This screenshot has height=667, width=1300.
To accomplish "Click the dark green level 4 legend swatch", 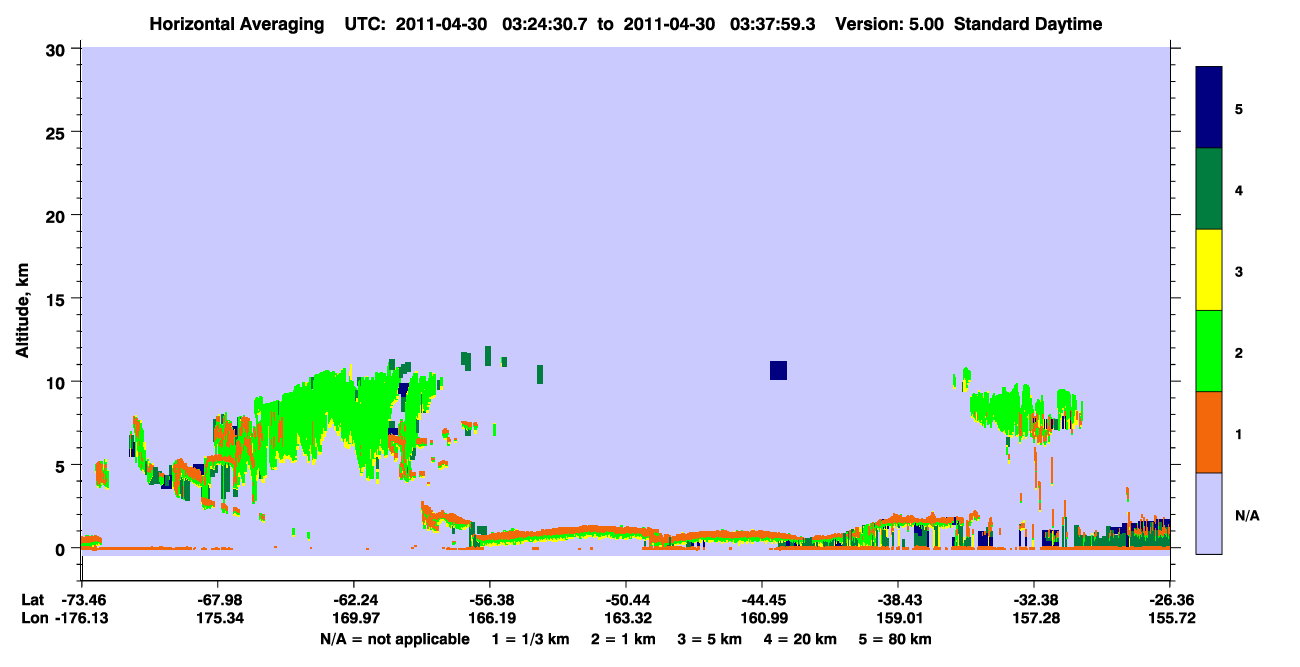I will point(1209,189).
